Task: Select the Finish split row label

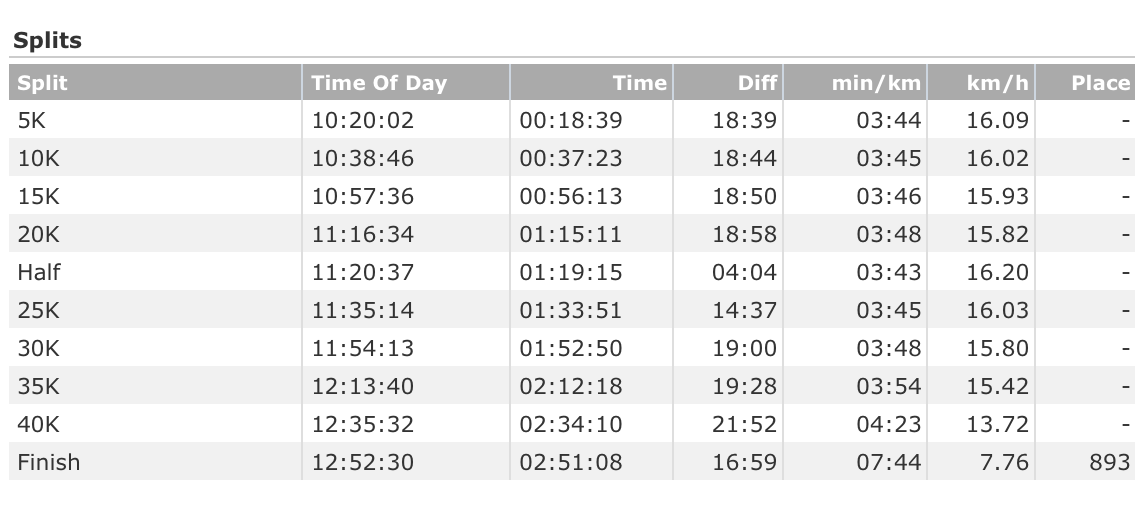Action: (48, 463)
